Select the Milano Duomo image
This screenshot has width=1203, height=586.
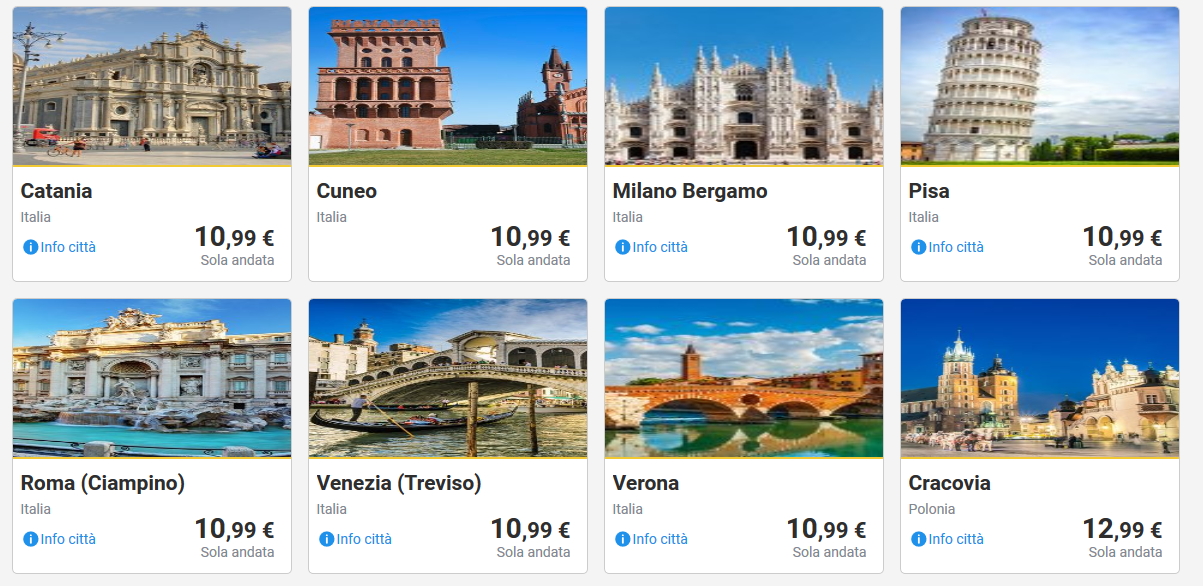click(744, 86)
